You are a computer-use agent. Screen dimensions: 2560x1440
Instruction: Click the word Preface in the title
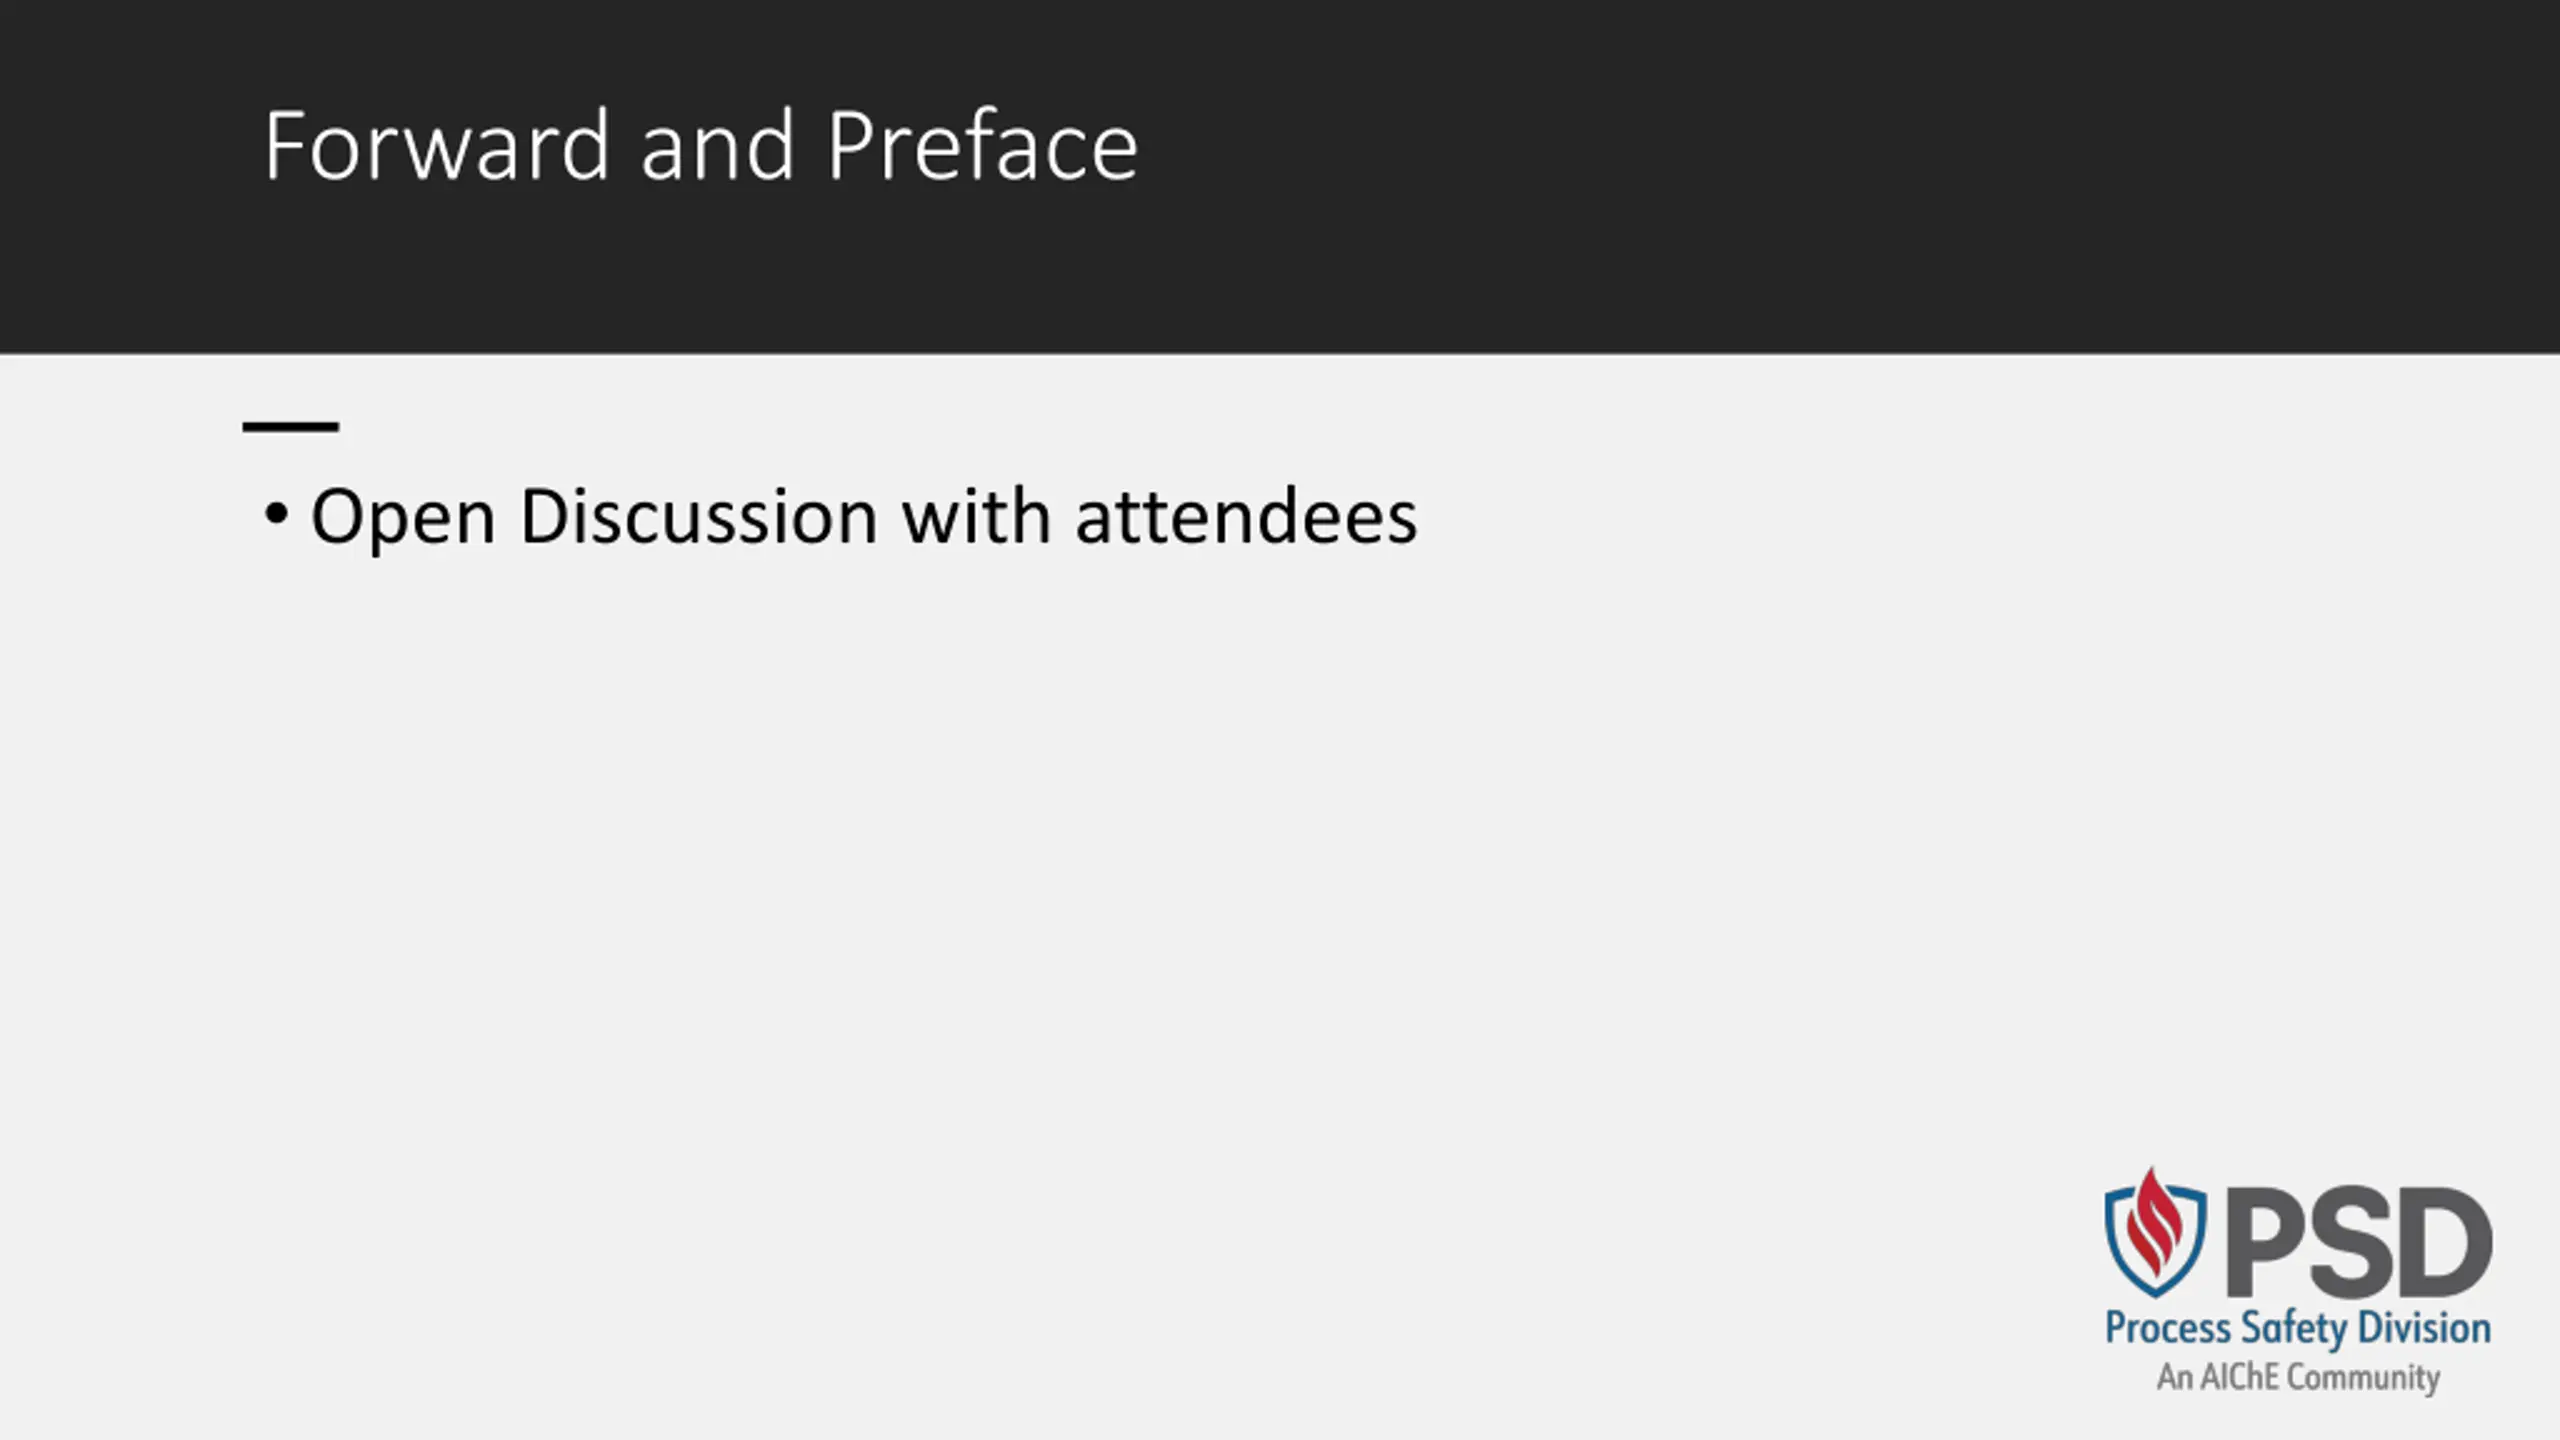[982, 146]
